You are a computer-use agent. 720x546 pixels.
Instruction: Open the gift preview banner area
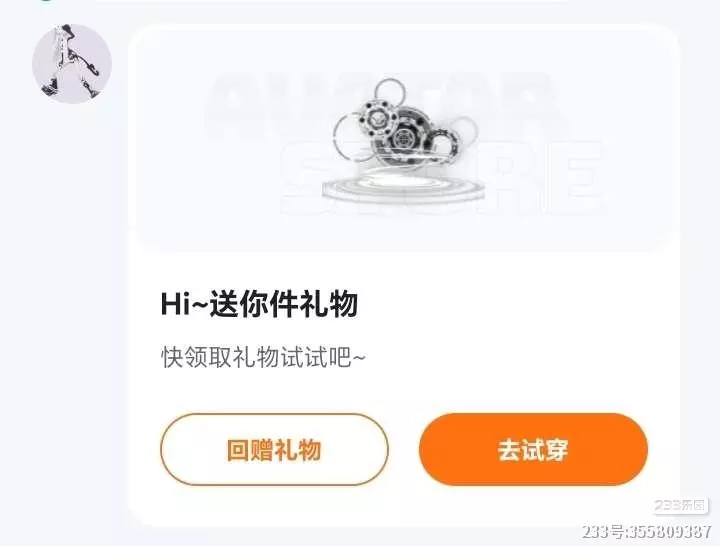pos(403,140)
